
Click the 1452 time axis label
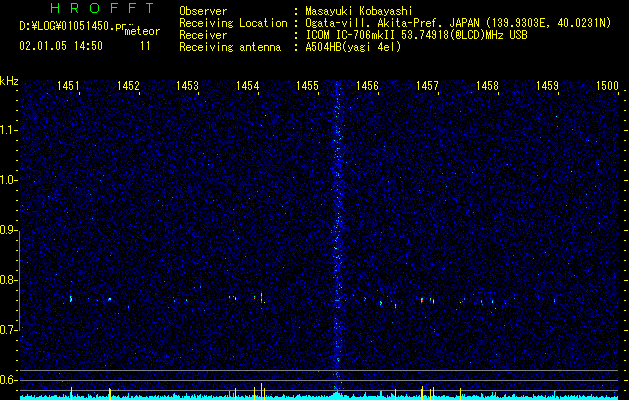coord(128,85)
